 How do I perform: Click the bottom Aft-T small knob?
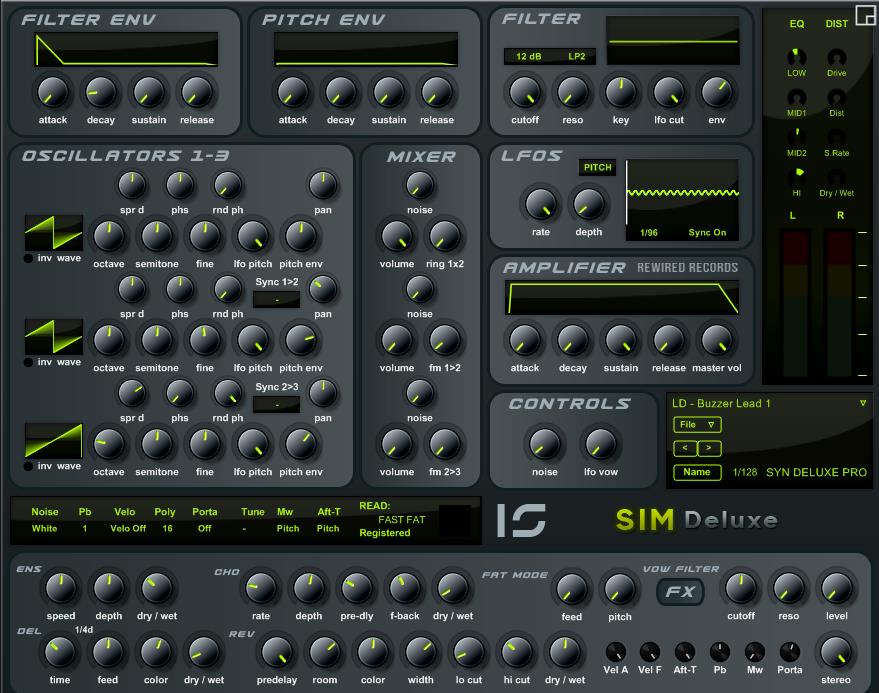(x=684, y=652)
